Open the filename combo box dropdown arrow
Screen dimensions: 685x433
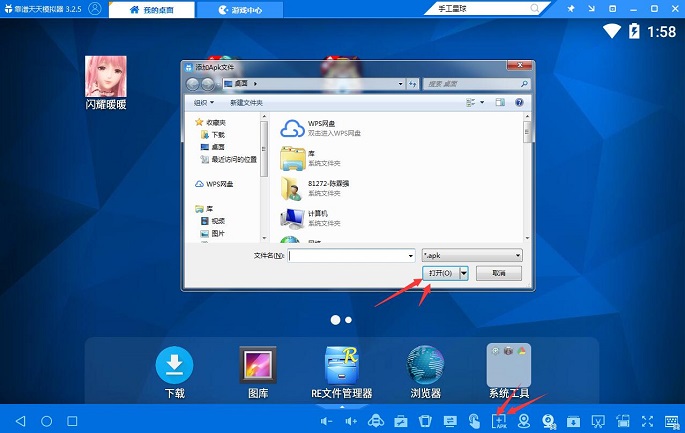coord(411,256)
